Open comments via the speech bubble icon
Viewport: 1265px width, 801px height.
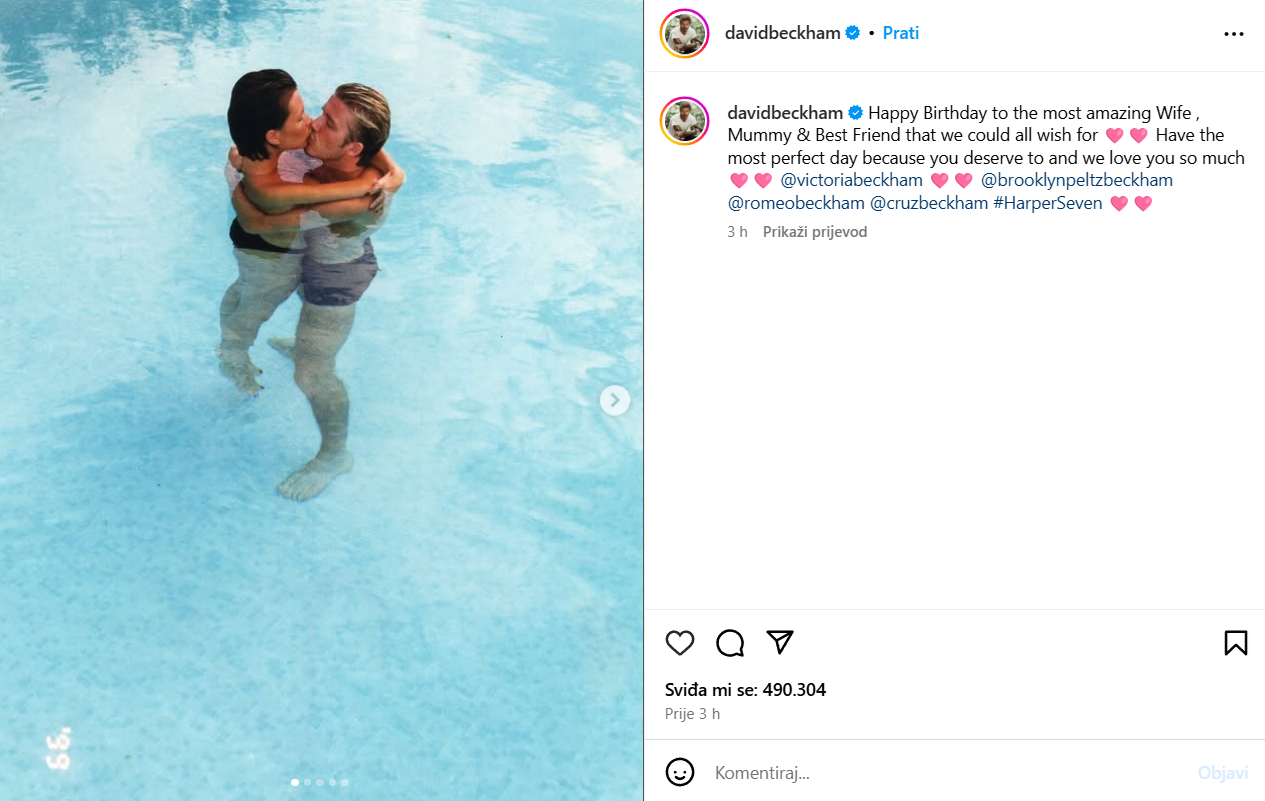tap(730, 643)
